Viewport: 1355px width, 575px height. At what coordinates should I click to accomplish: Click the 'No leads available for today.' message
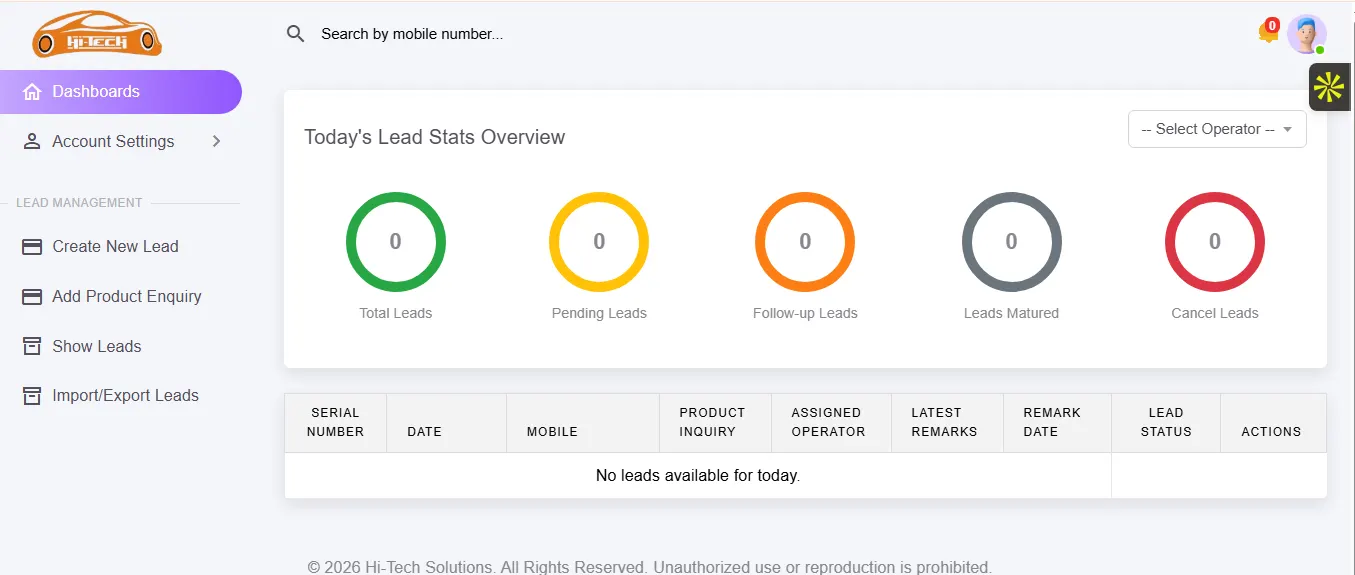(x=698, y=476)
